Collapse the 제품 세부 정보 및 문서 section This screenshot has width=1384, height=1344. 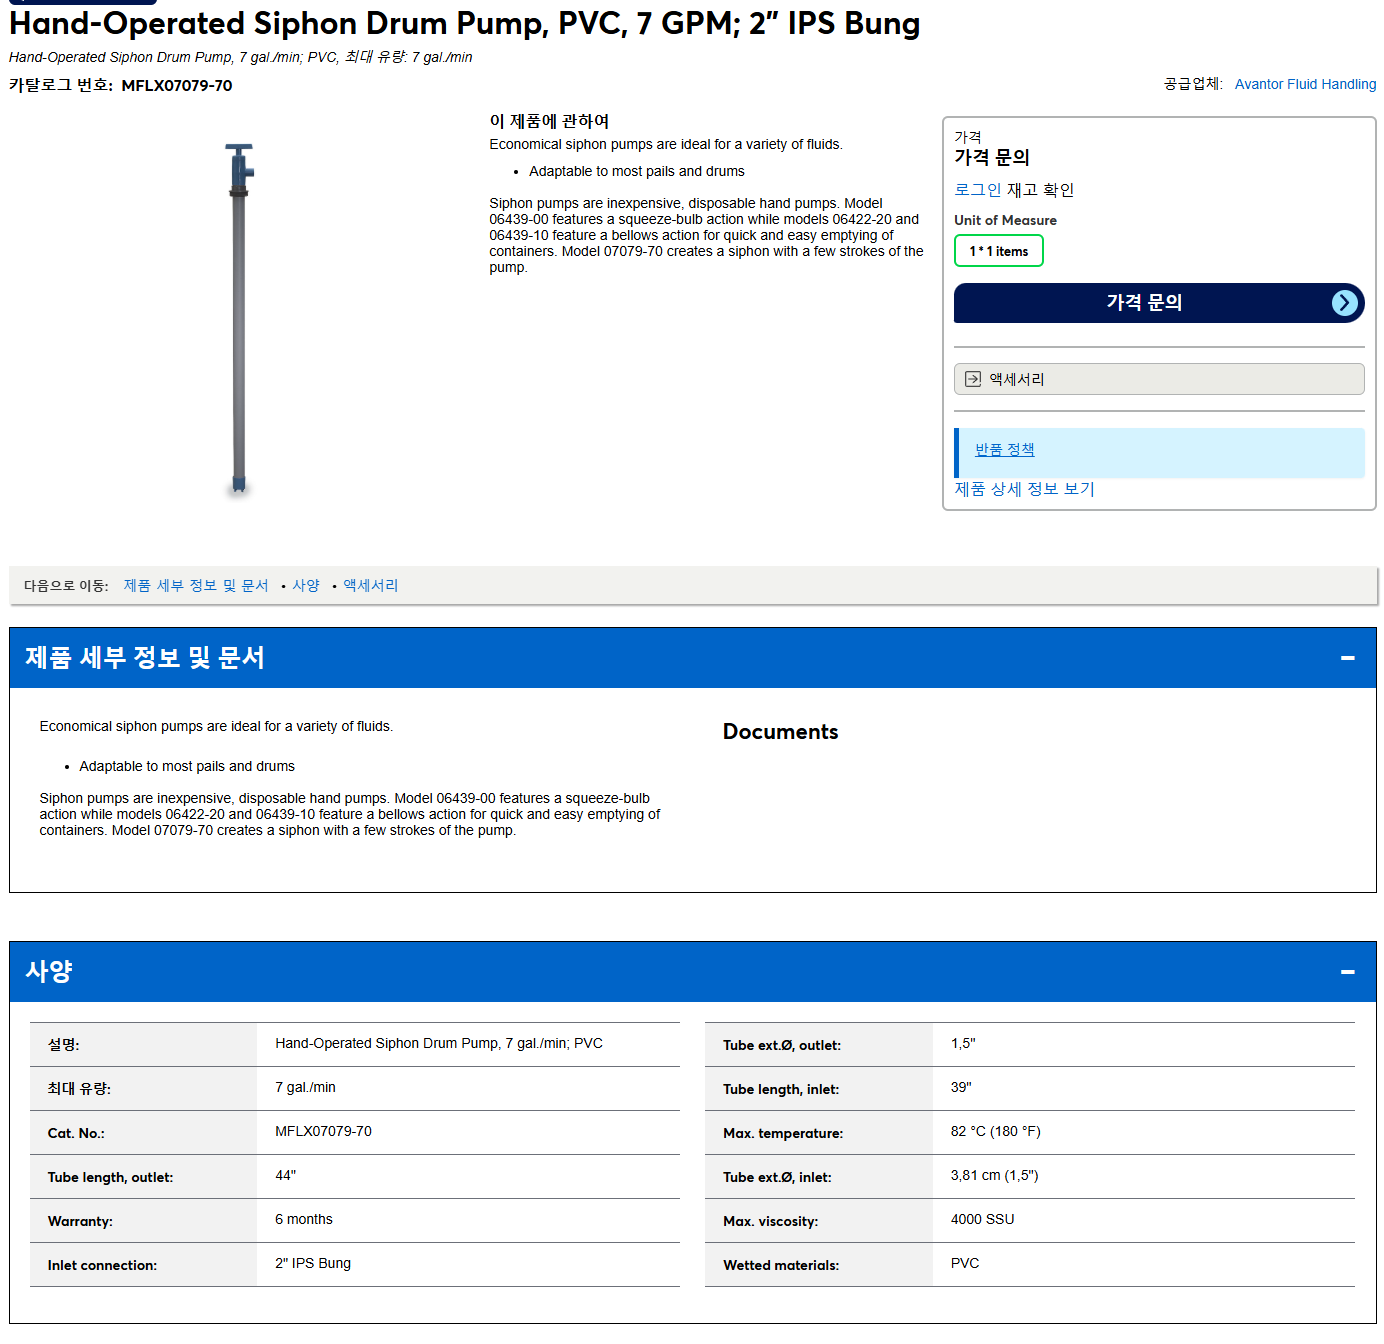click(x=1347, y=658)
